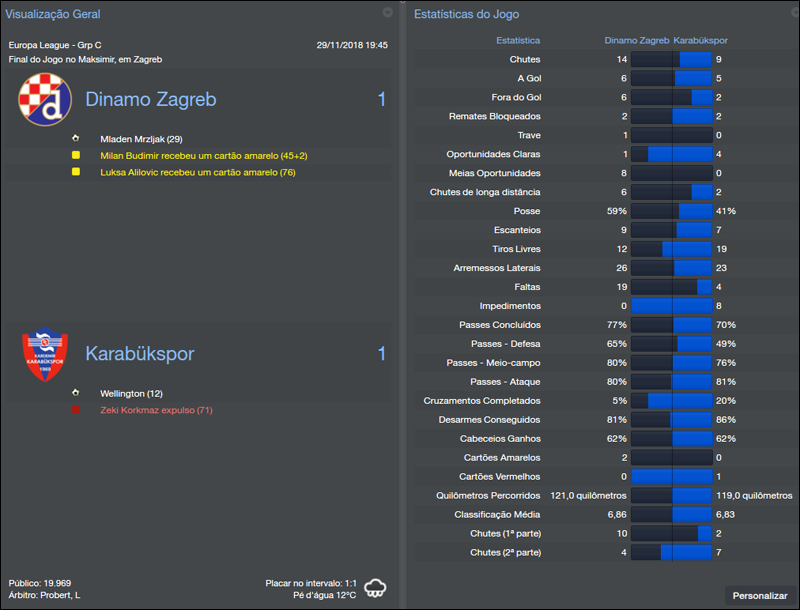
Task: Click the Dinamo Zagreb club crest
Action: click(x=46, y=100)
